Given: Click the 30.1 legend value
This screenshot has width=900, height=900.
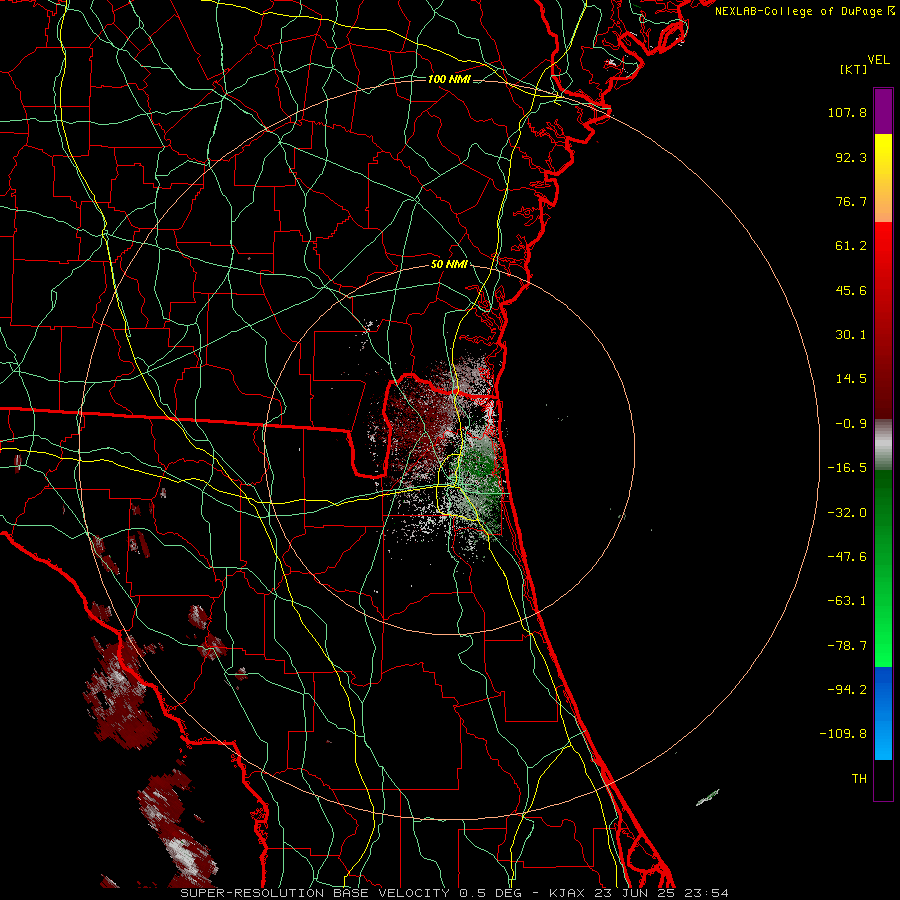Looking at the screenshot, I should (851, 335).
